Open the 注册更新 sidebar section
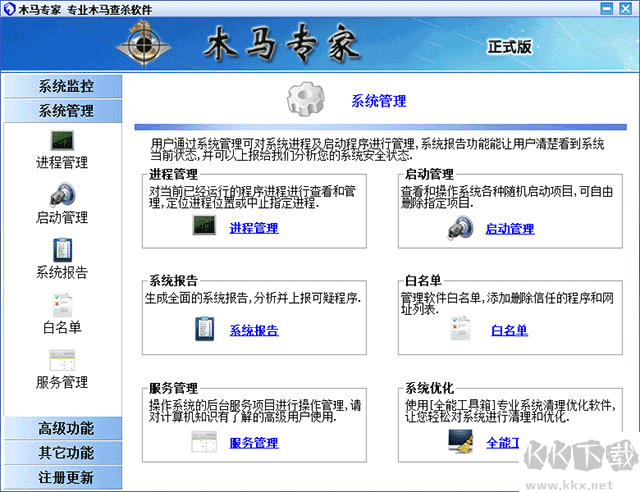Screen dimensions: 640x492 [x=63, y=477]
